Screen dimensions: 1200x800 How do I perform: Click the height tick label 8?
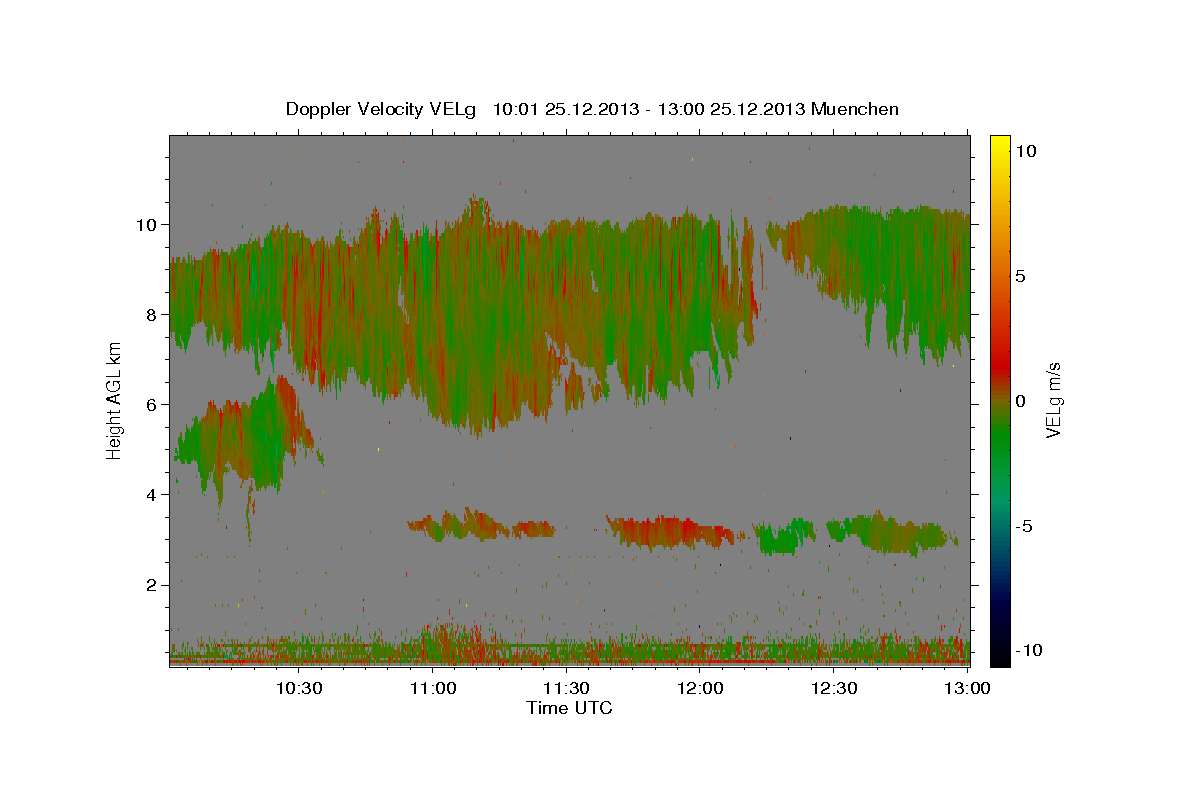coord(152,314)
